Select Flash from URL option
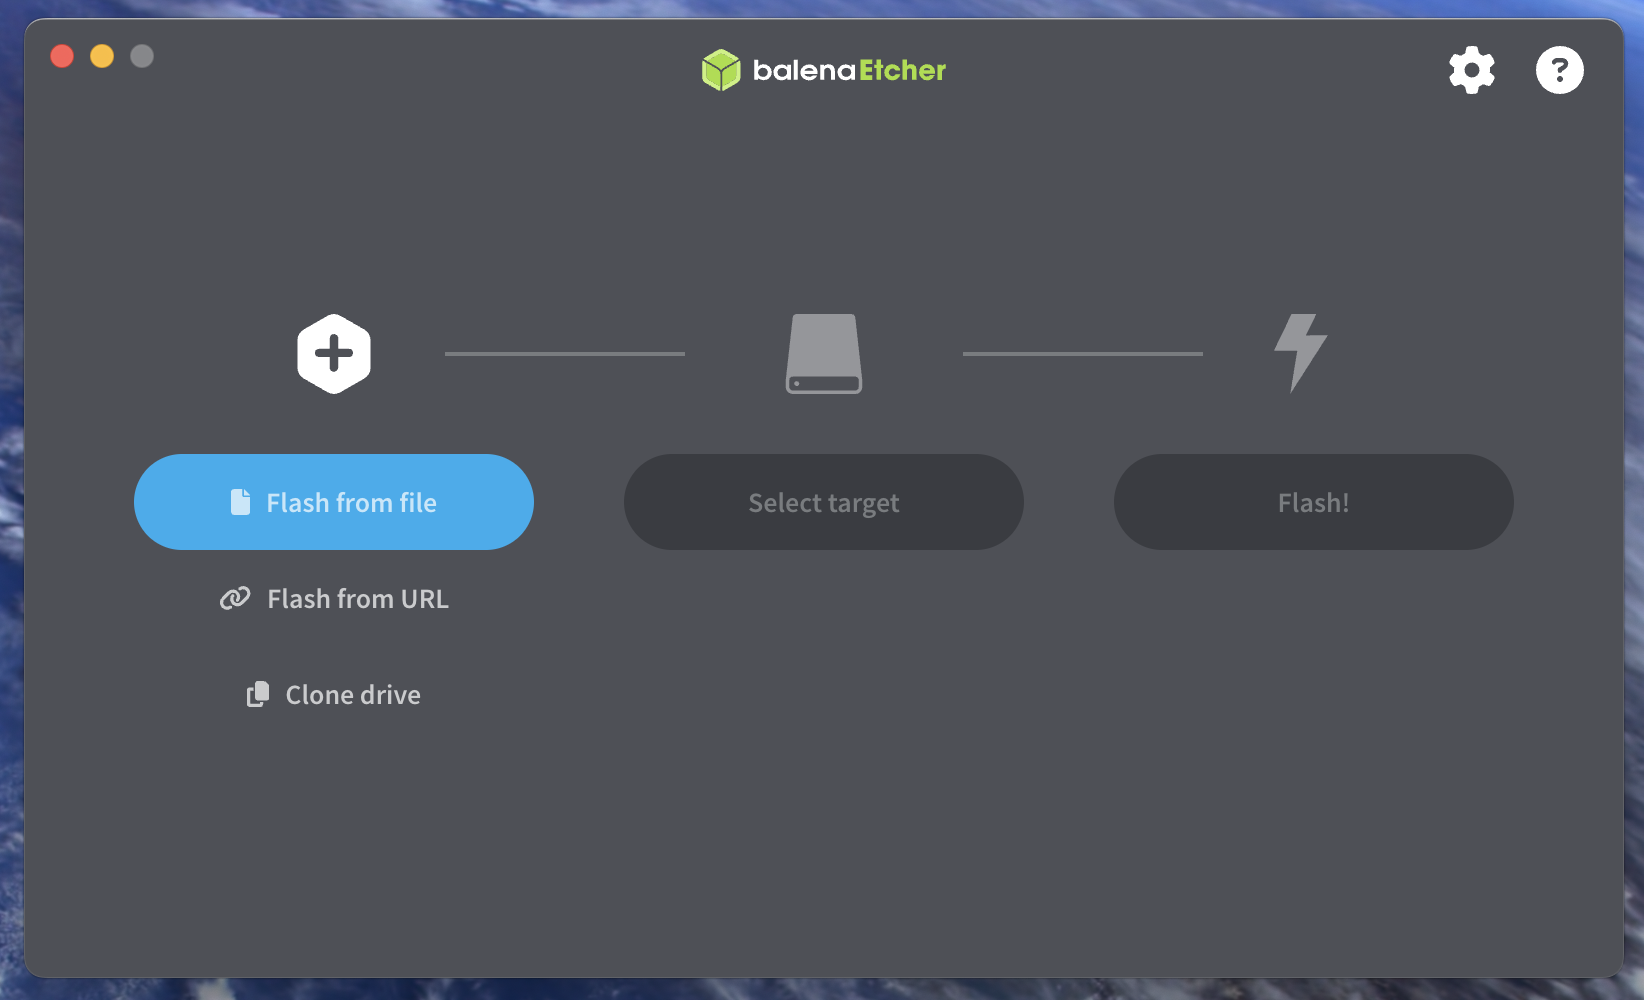The image size is (1644, 1000). pos(334,599)
